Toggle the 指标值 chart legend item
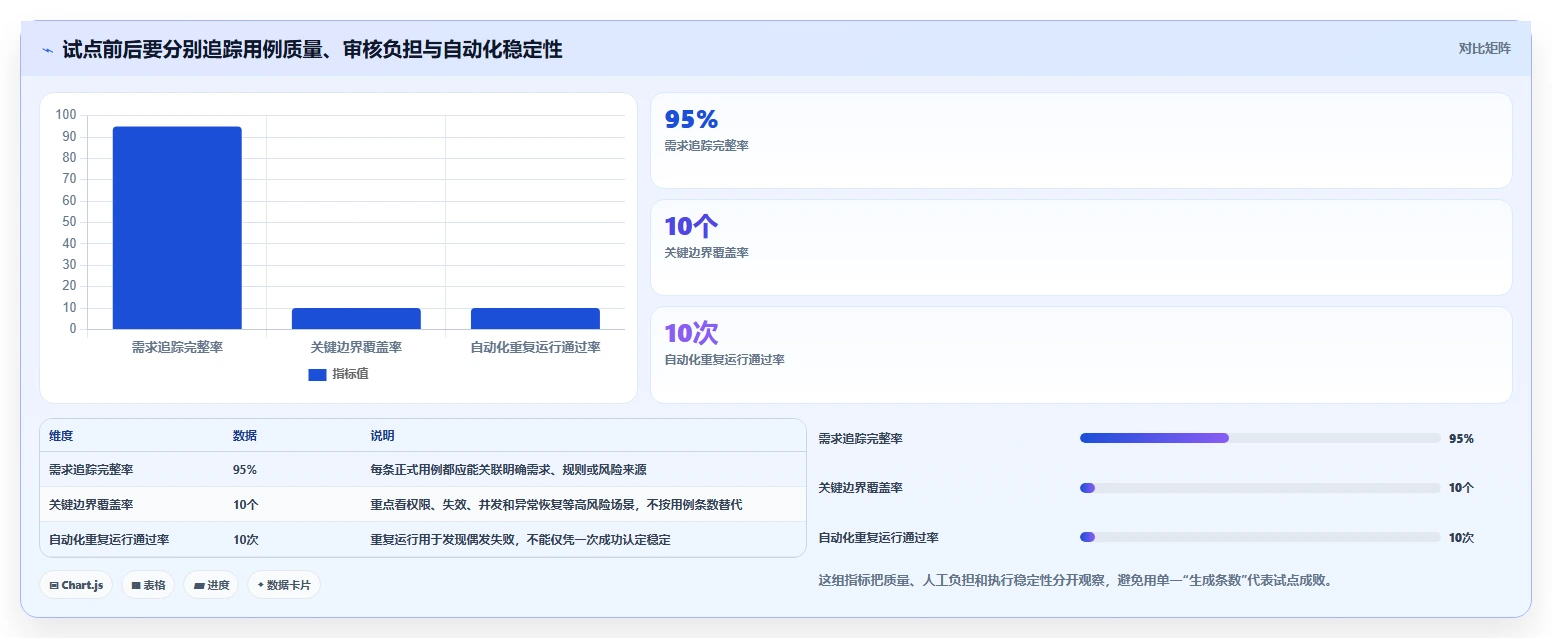Image resolution: width=1552 pixels, height=638 pixels. (x=338, y=374)
